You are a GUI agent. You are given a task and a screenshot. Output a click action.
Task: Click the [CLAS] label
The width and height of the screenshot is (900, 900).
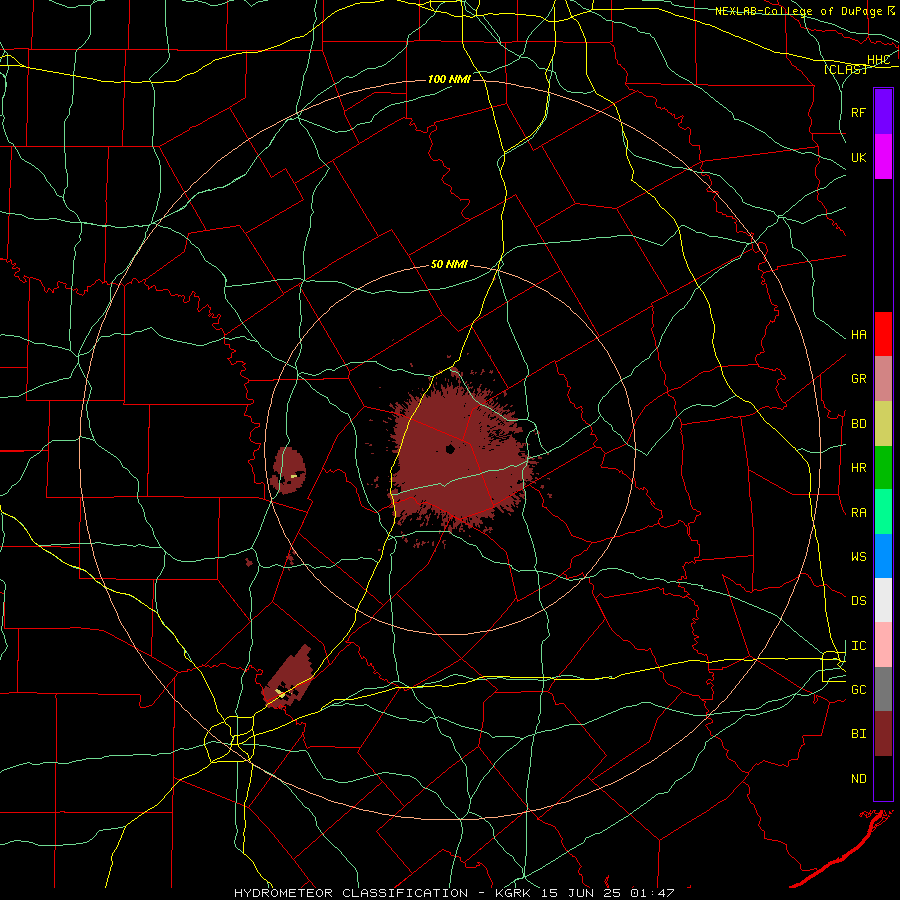[845, 70]
